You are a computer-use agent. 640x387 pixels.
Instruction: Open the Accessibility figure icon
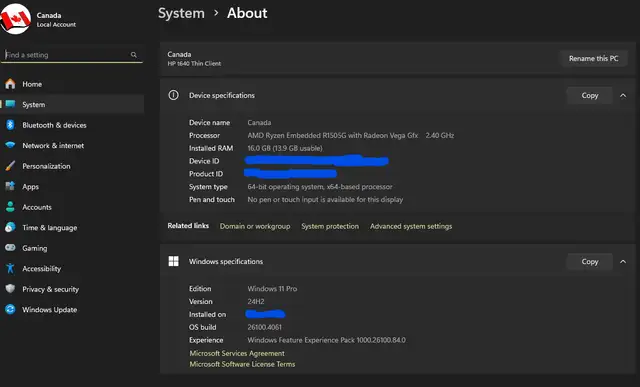click(x=10, y=268)
